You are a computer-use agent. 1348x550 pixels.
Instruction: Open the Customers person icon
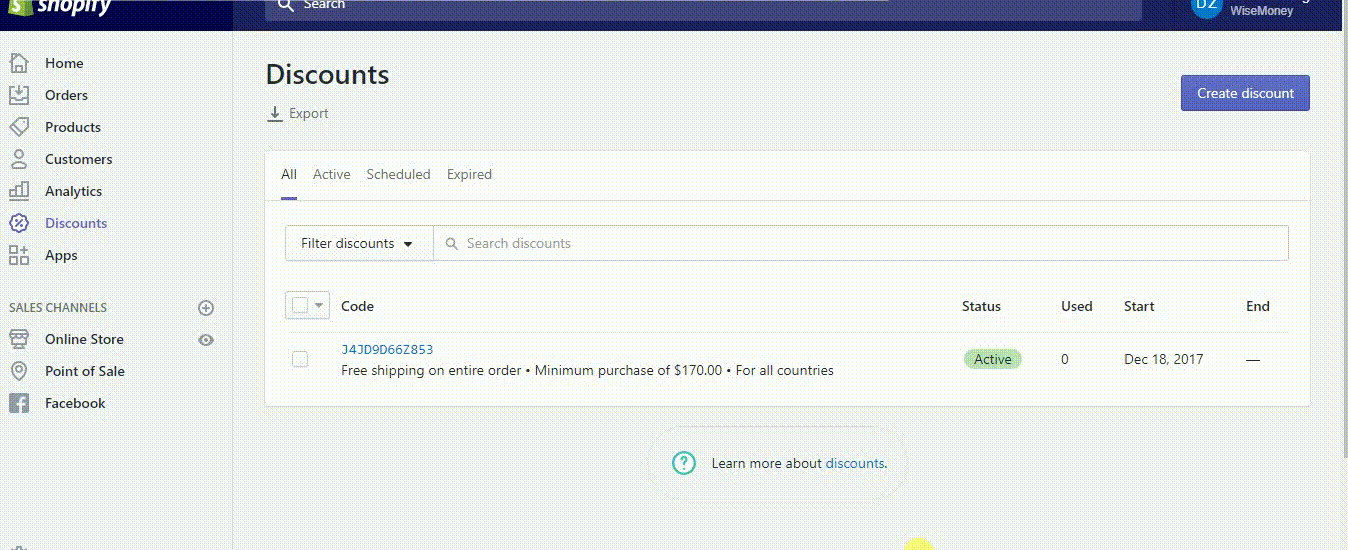[18, 159]
